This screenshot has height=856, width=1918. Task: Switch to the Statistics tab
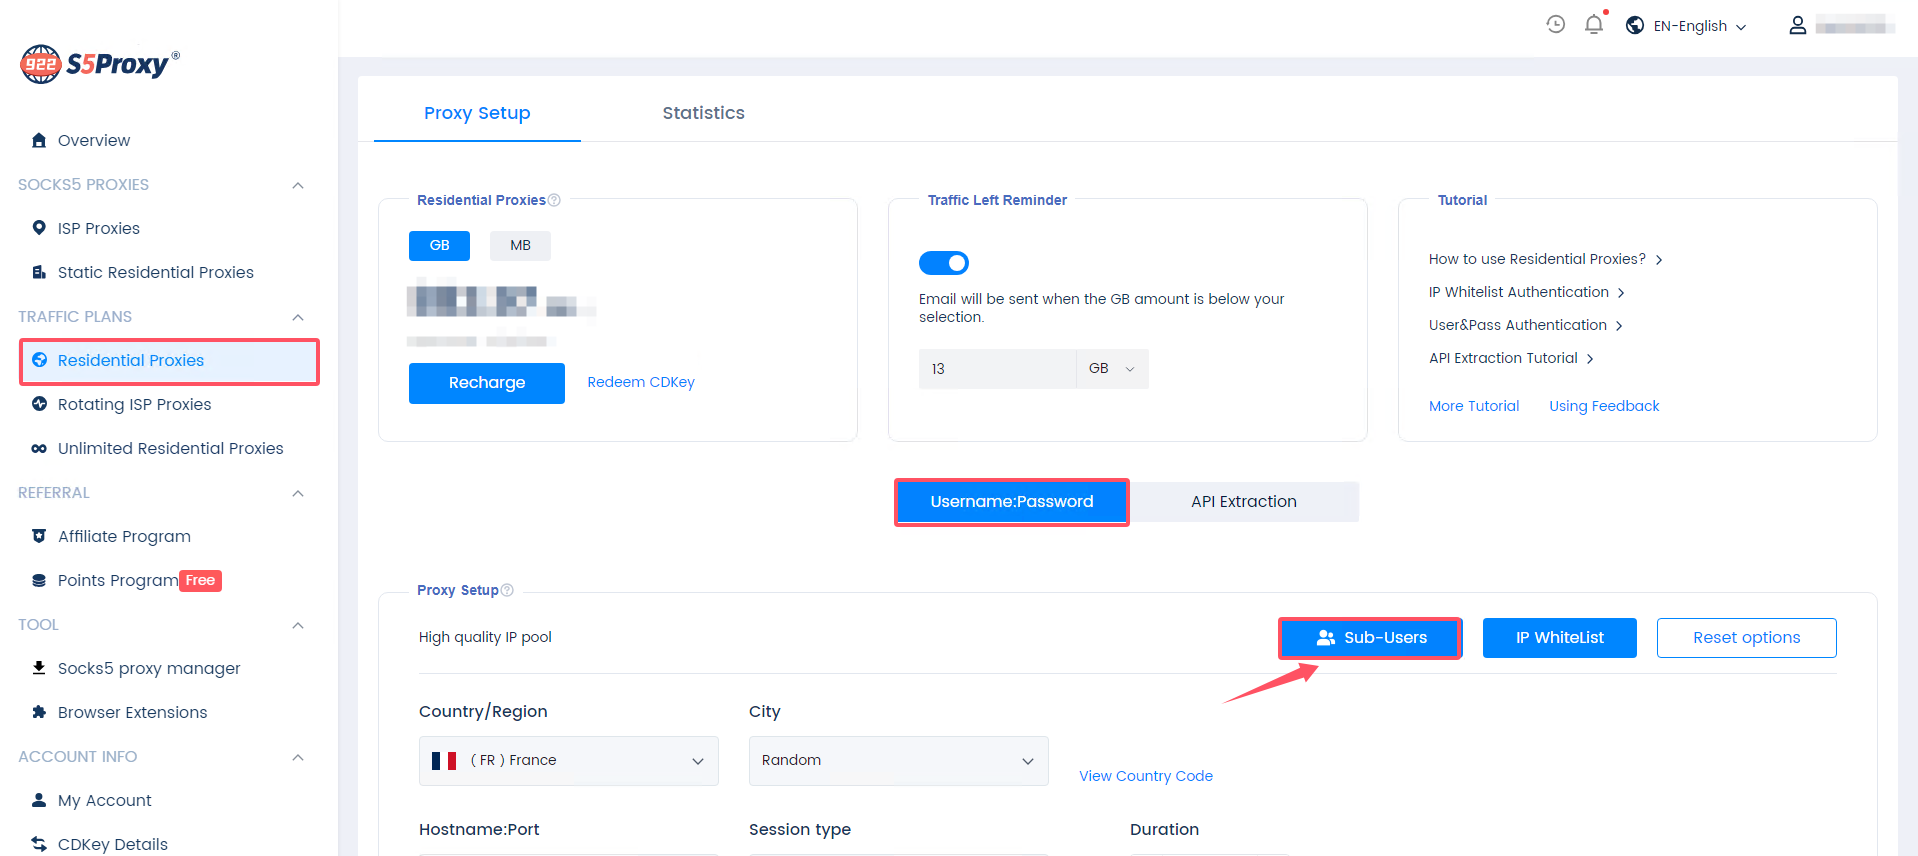tap(703, 113)
